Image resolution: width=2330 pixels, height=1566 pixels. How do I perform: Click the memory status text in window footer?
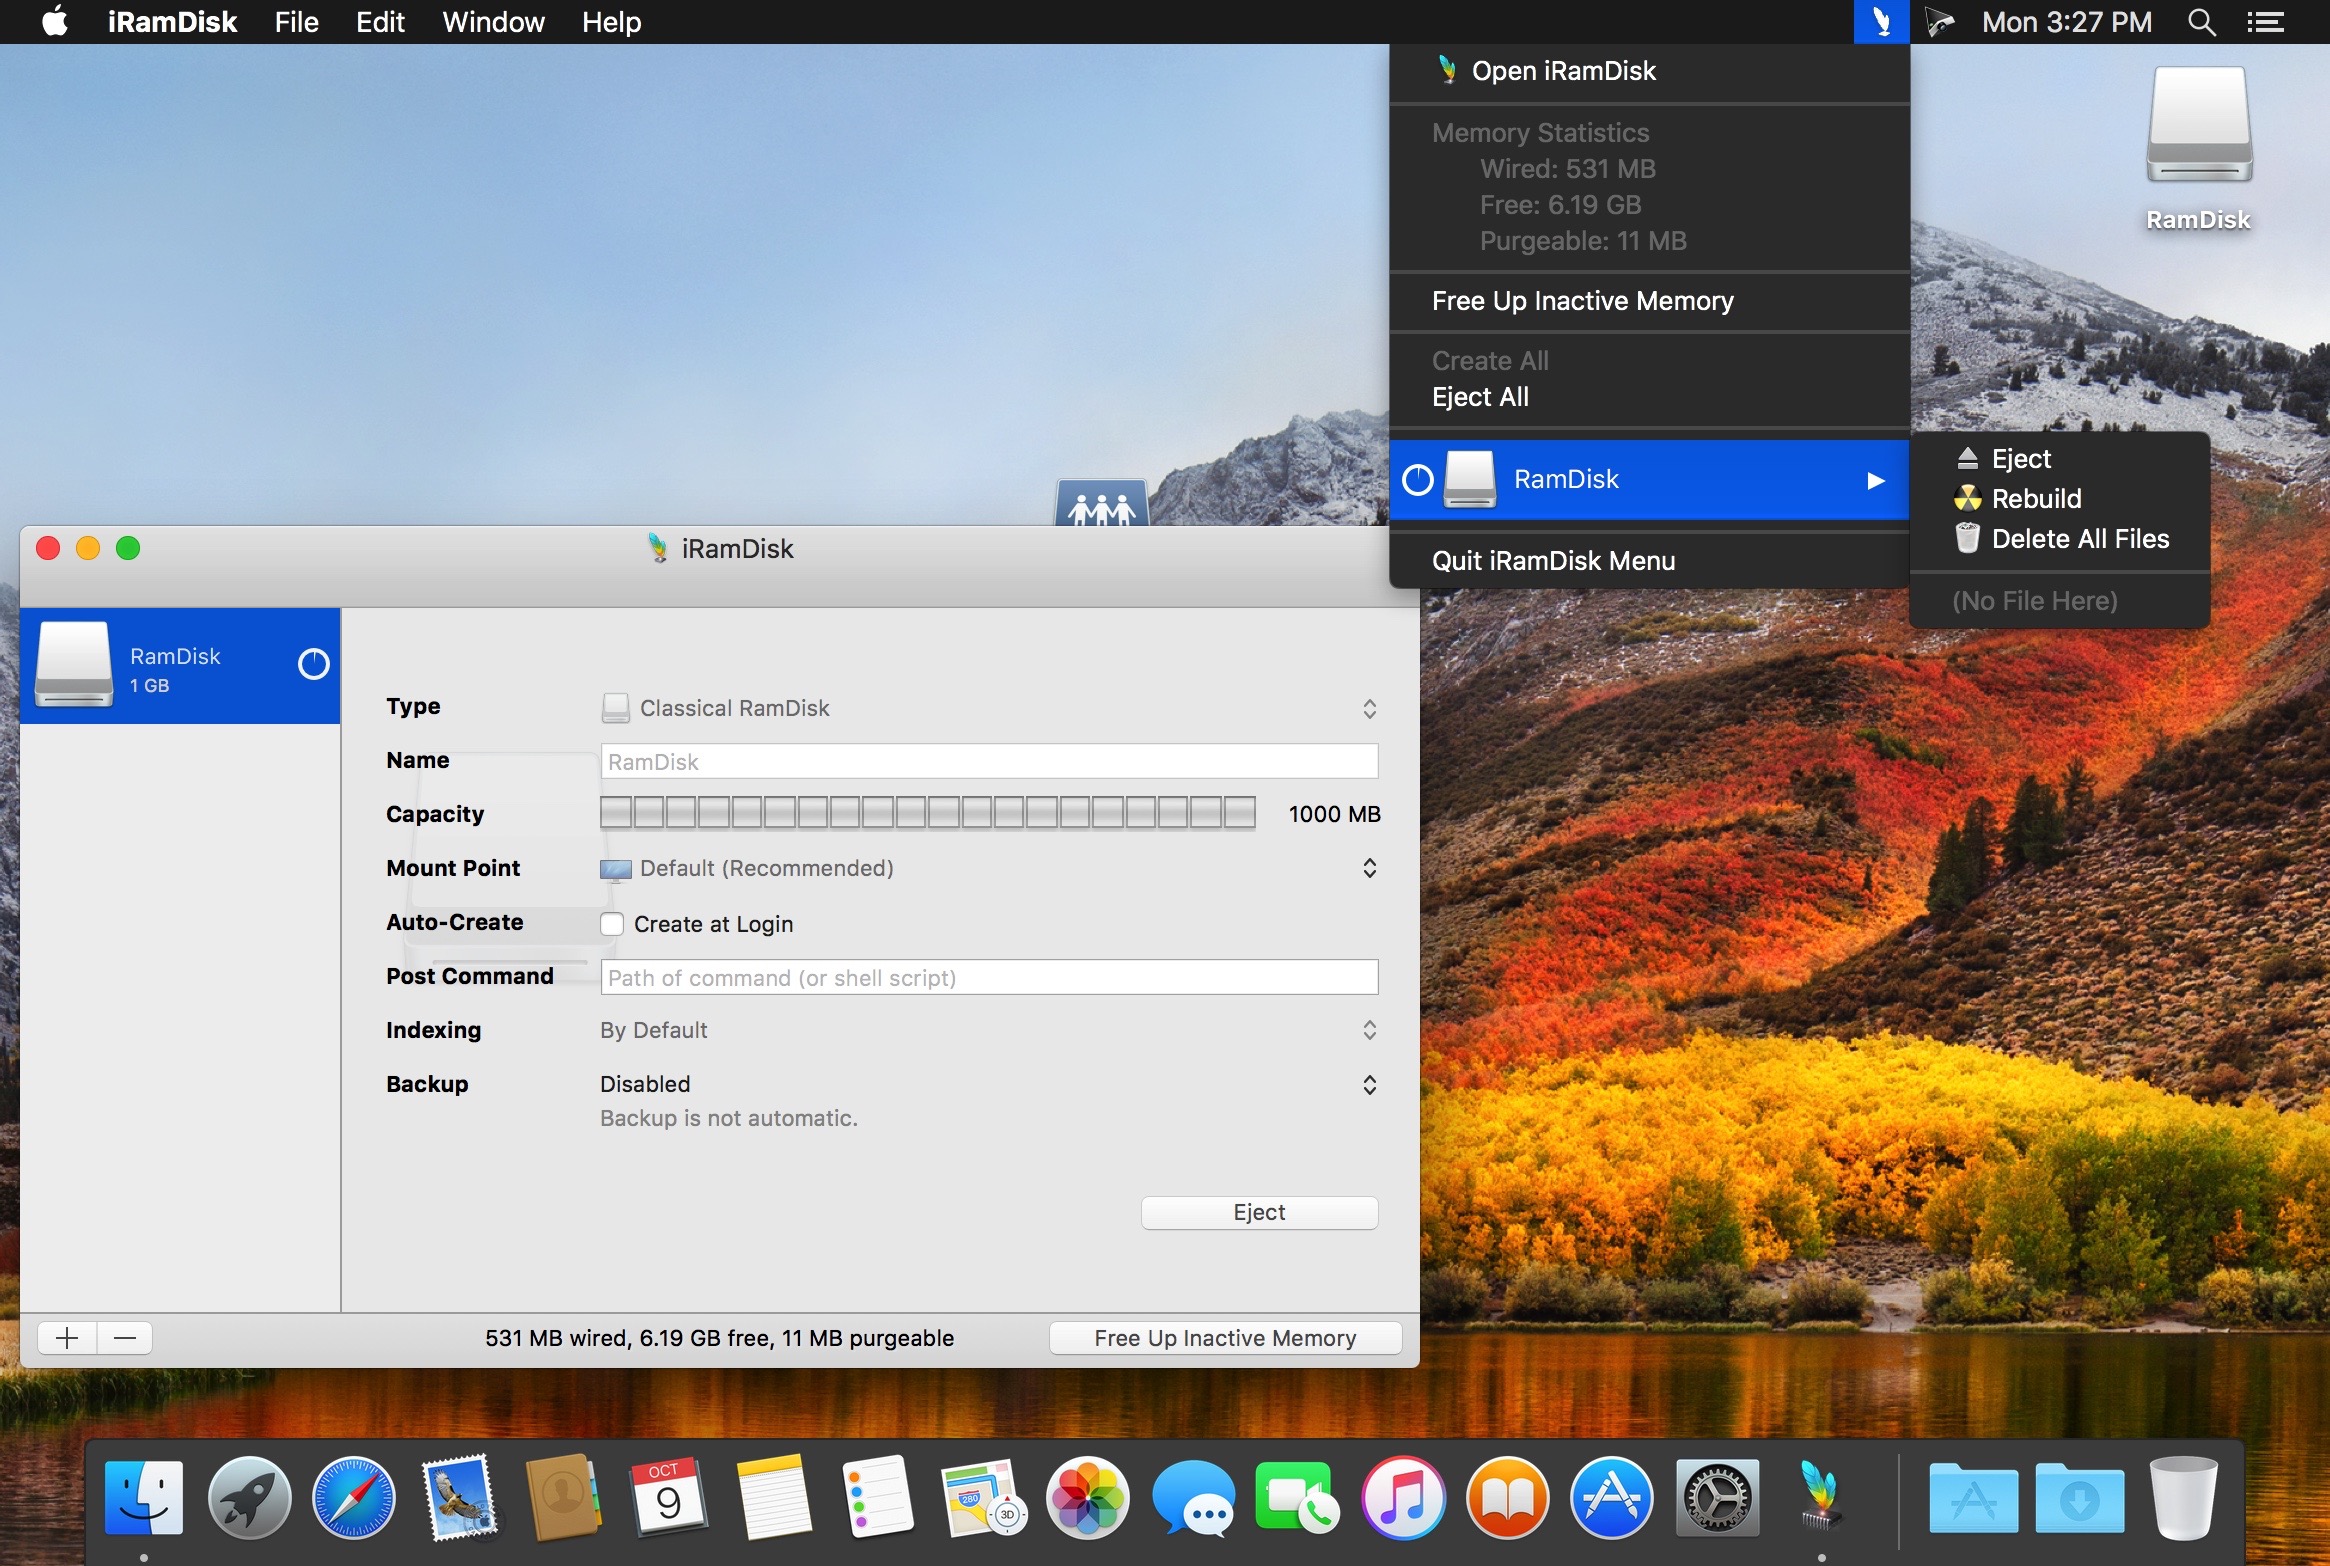click(x=719, y=1338)
